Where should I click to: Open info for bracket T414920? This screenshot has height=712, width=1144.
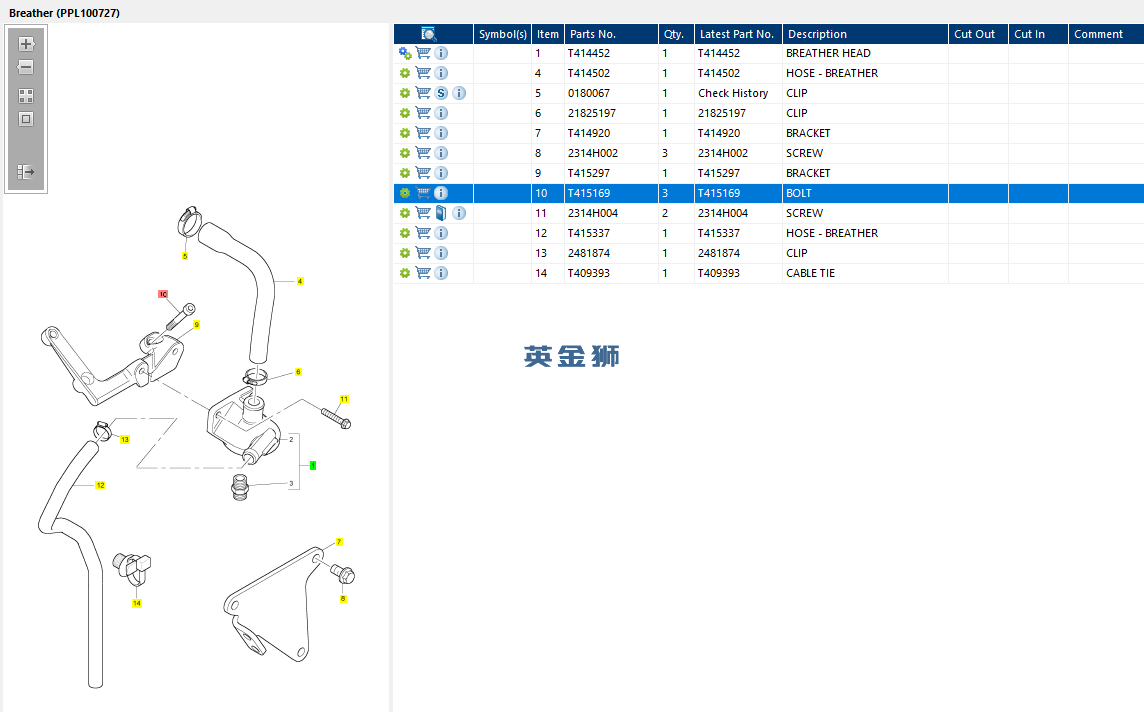pyautogui.click(x=441, y=134)
